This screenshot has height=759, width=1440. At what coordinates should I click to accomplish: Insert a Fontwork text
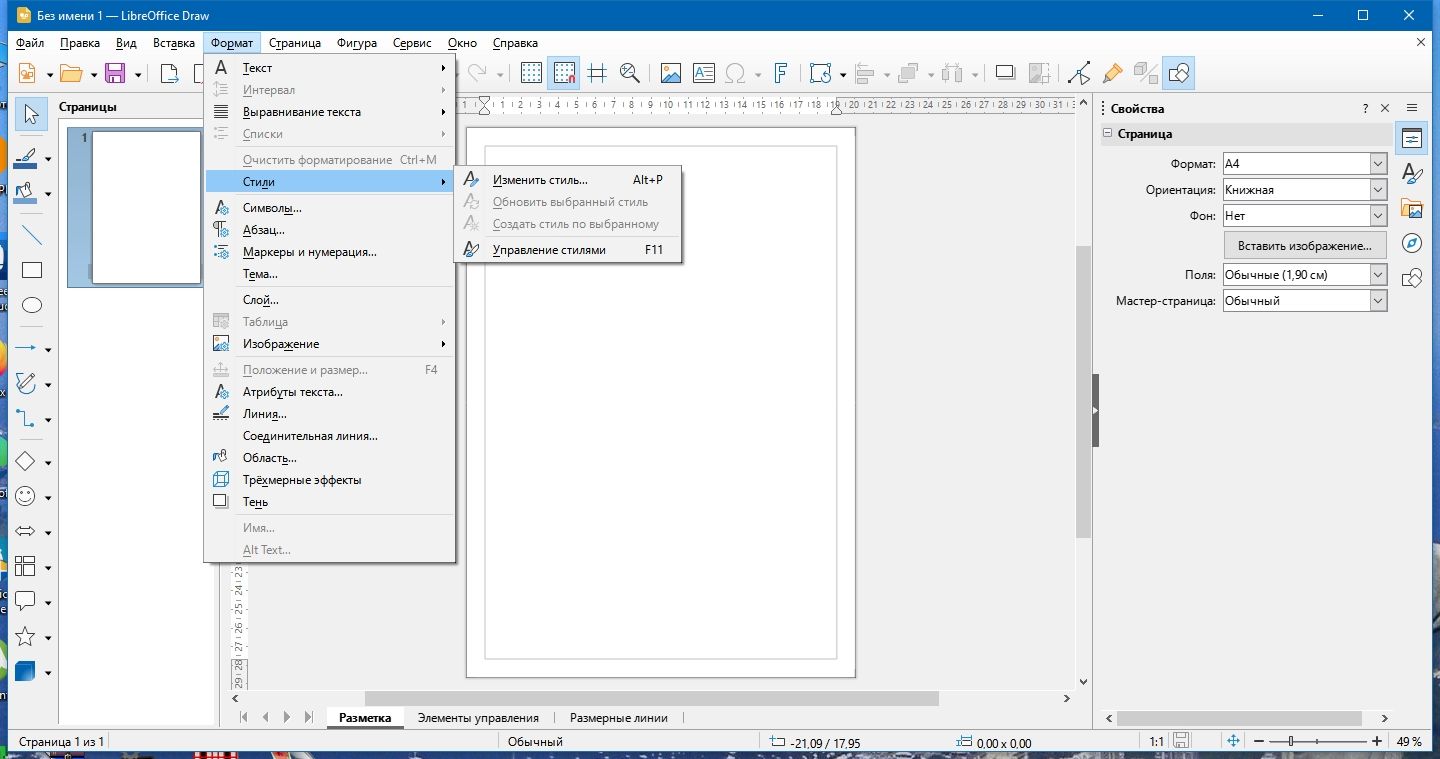click(780, 73)
